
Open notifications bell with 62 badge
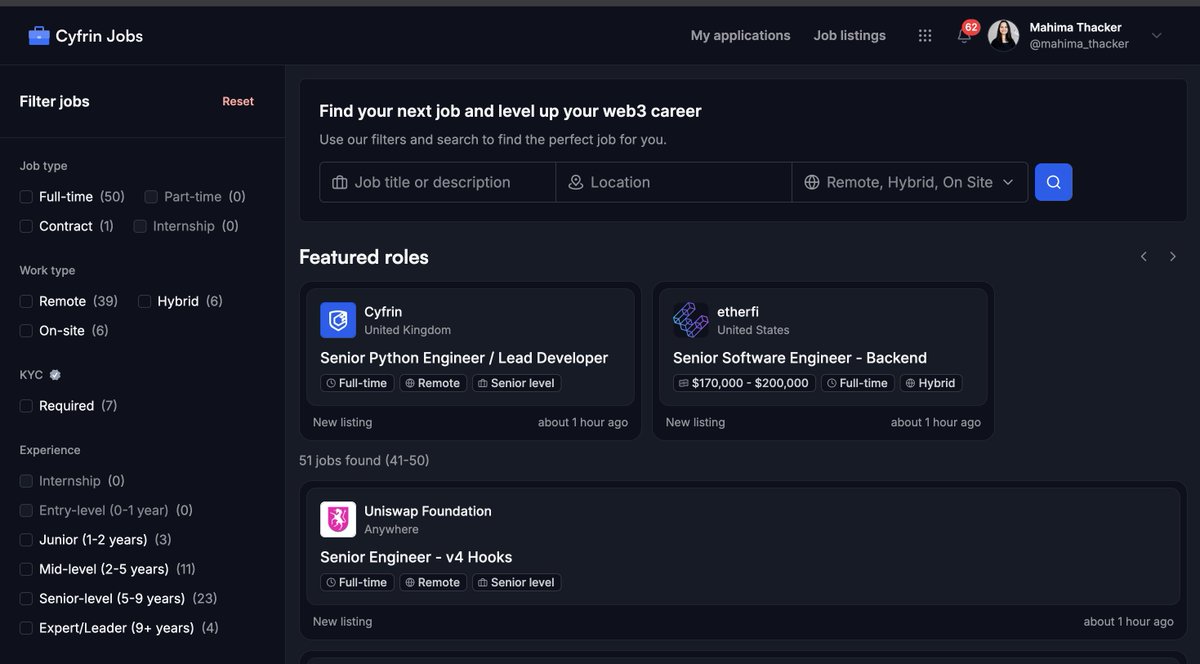point(964,35)
